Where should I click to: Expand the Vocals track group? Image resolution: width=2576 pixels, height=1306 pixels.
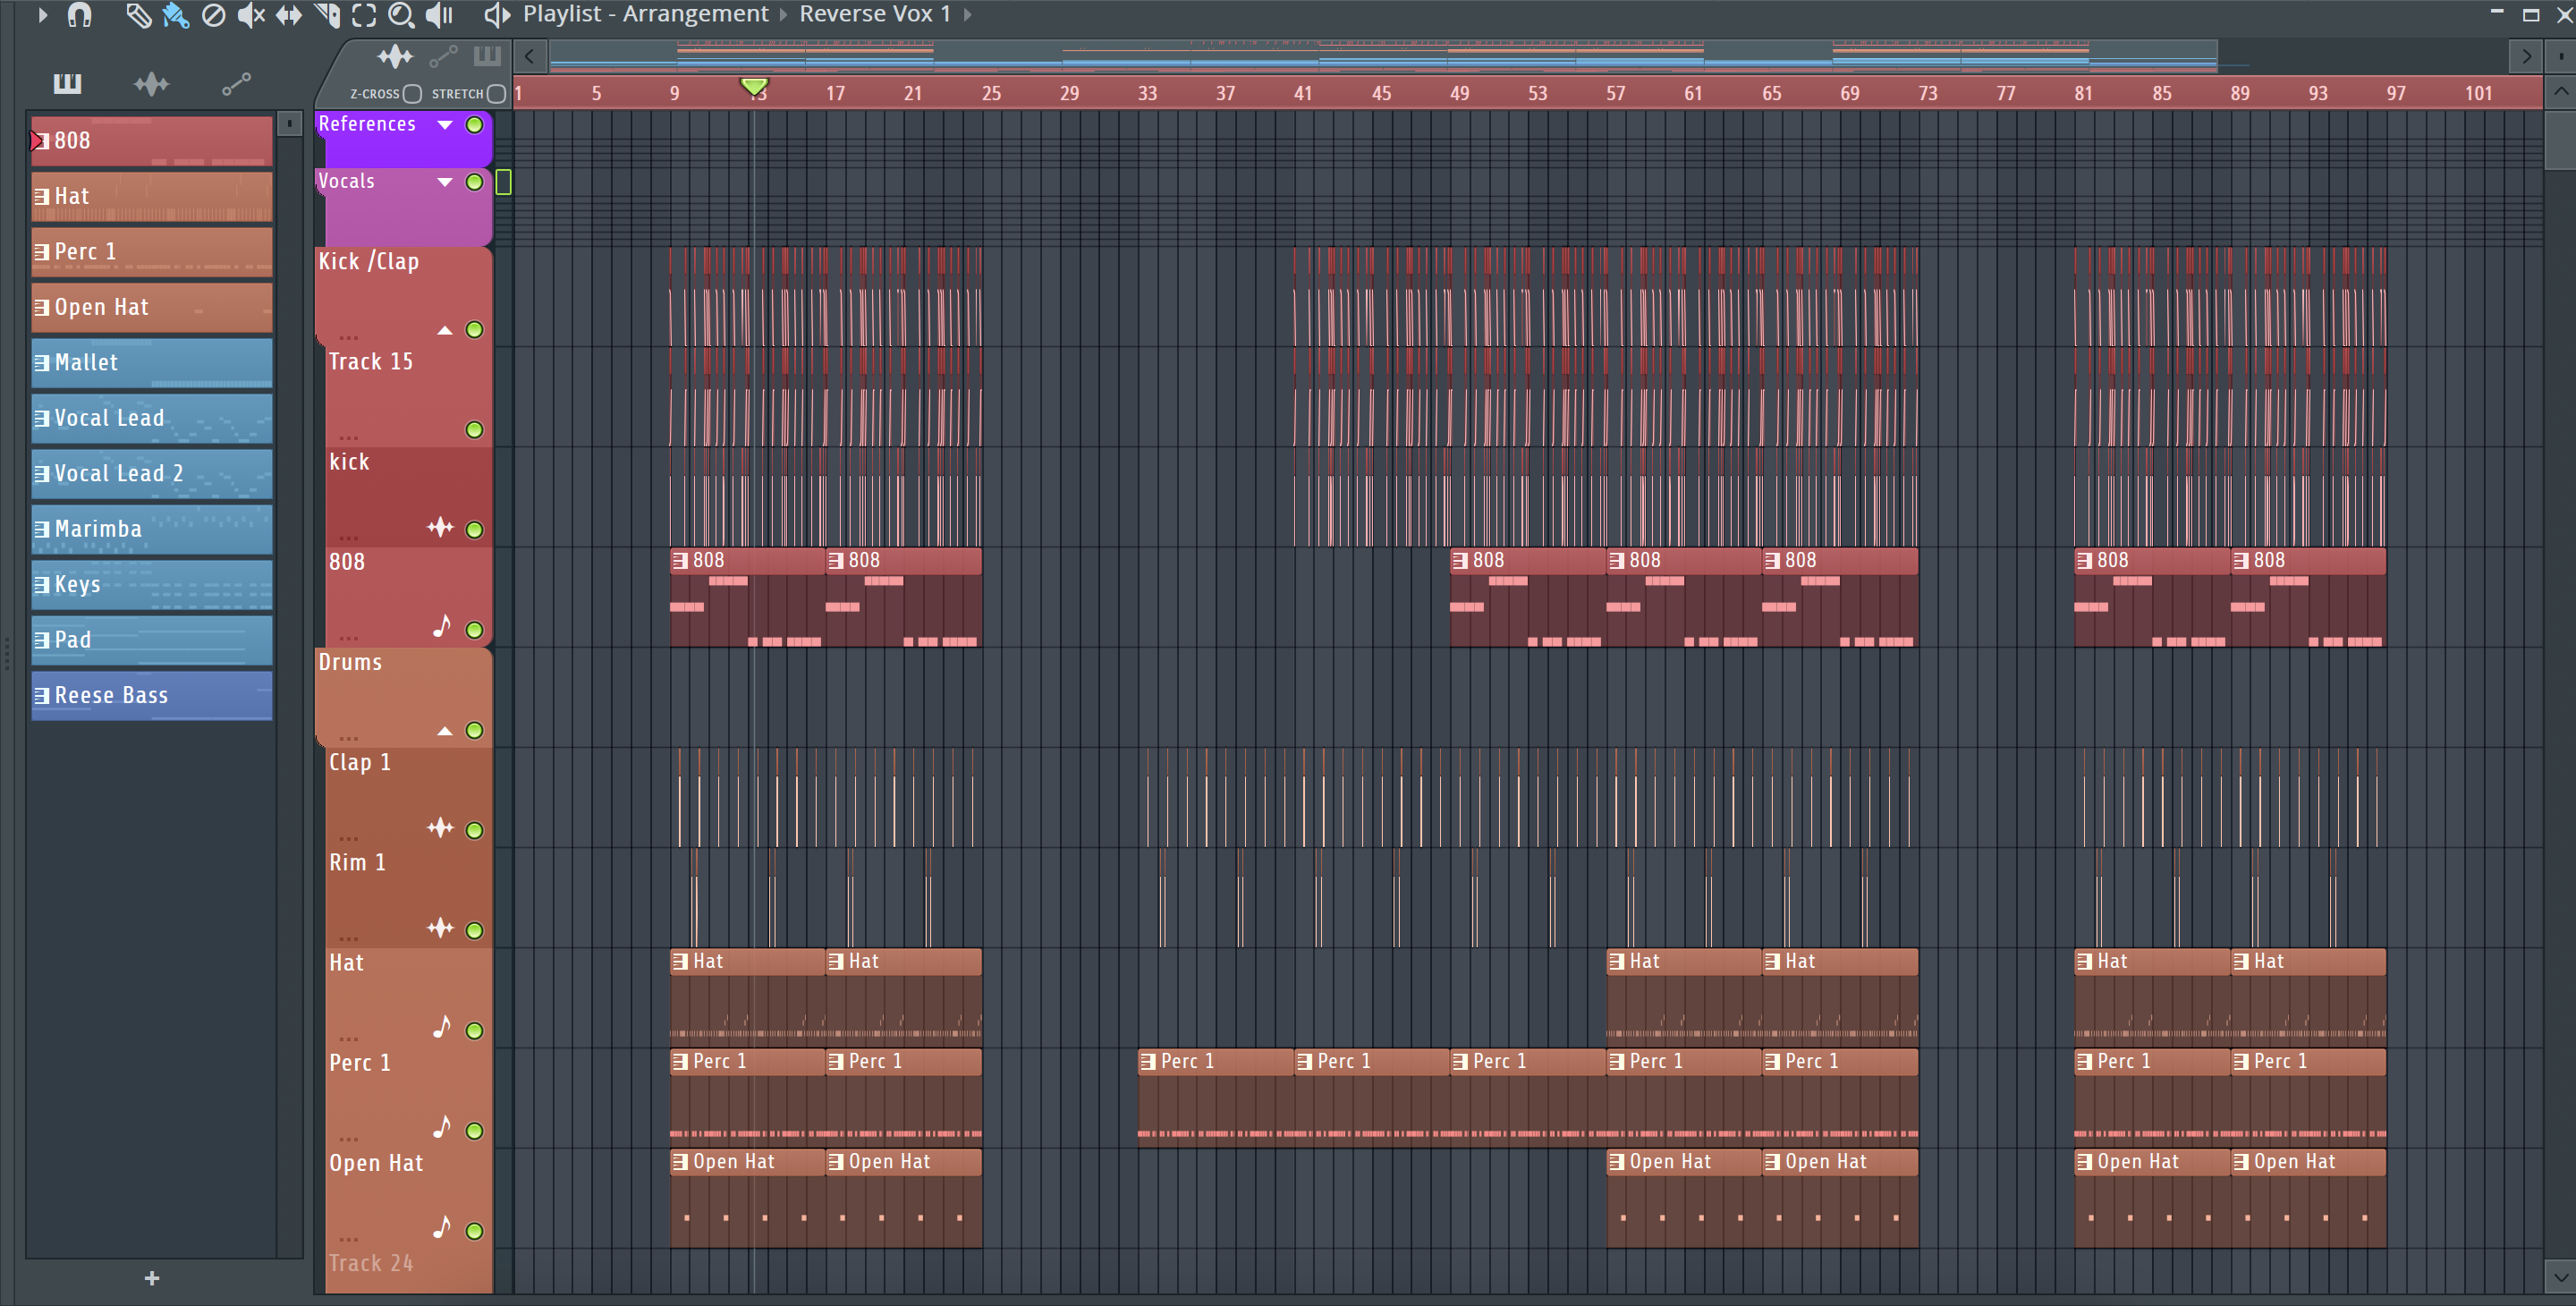tap(445, 182)
